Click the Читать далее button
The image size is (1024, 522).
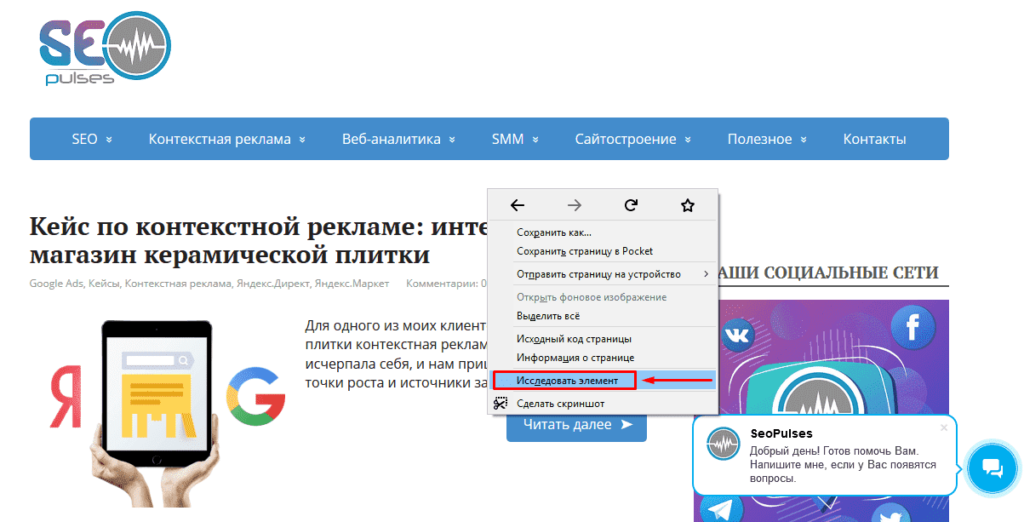coord(577,425)
